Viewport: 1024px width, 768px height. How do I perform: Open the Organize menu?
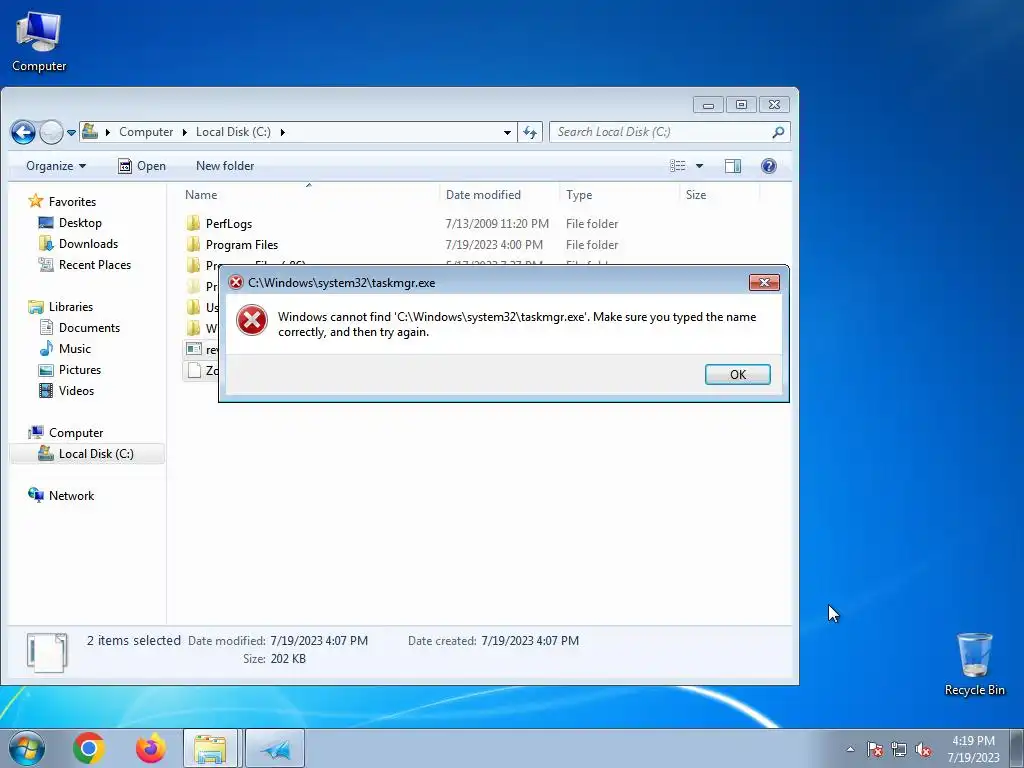pos(56,166)
